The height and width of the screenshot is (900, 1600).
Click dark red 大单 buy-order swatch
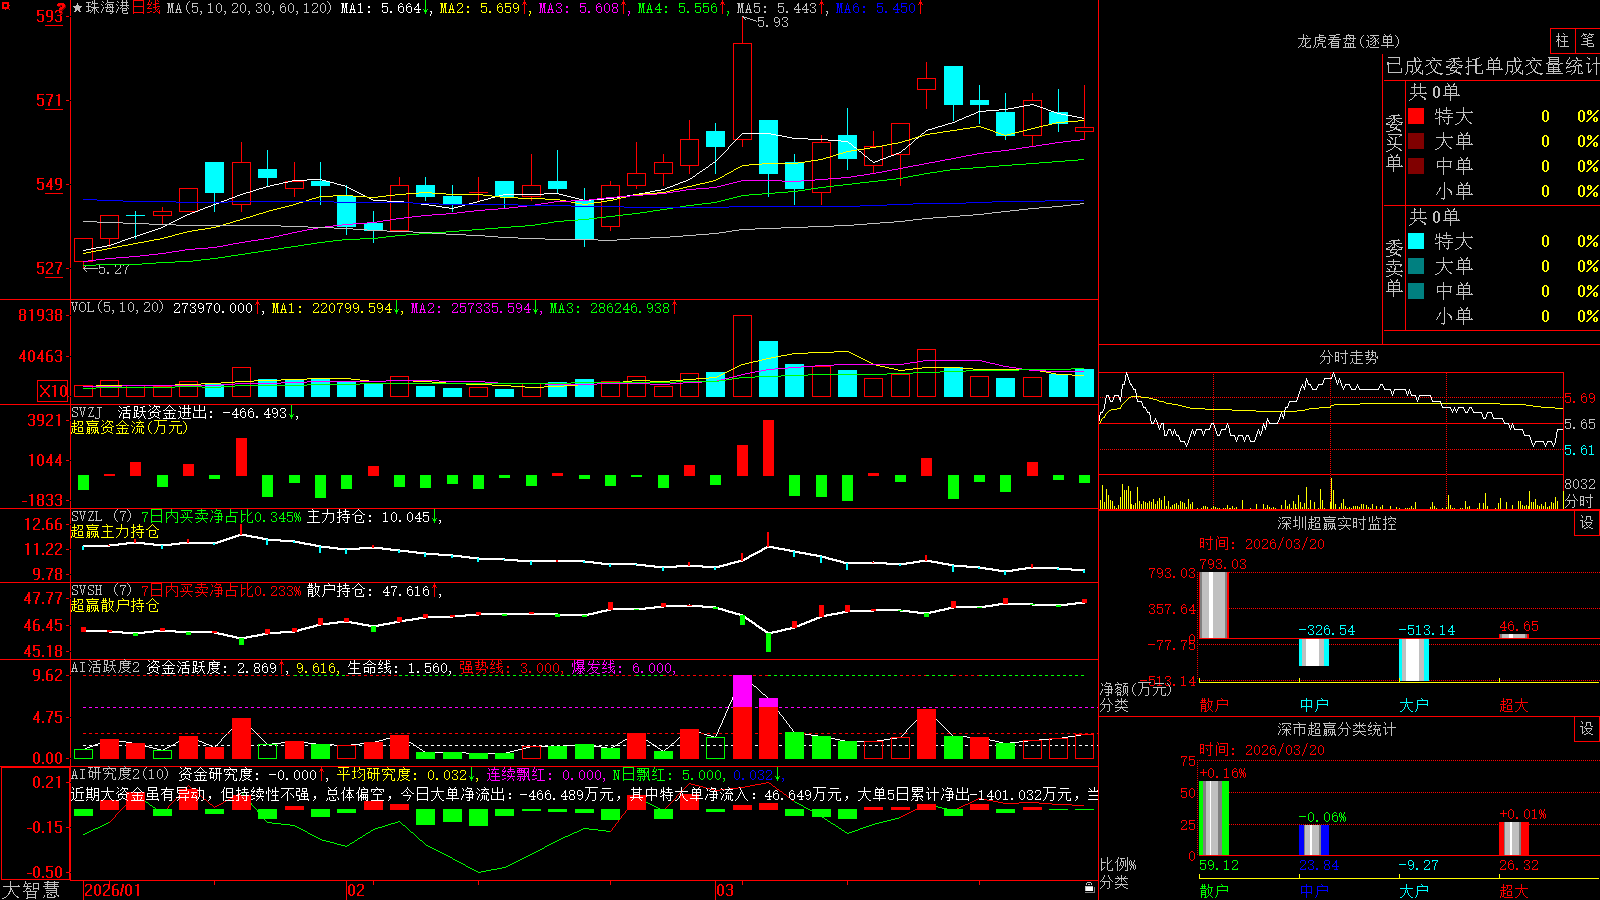1416,141
